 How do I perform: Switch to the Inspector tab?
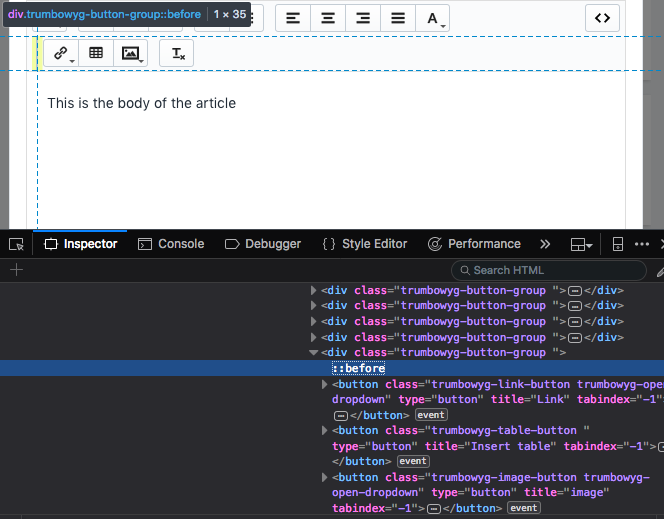tap(80, 244)
